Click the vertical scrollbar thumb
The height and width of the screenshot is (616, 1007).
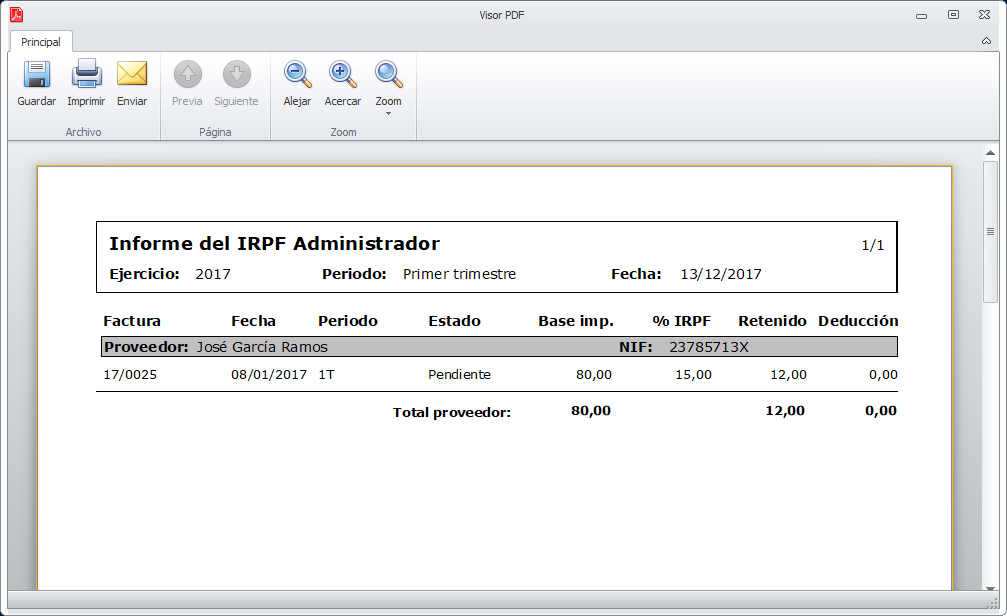[990, 232]
